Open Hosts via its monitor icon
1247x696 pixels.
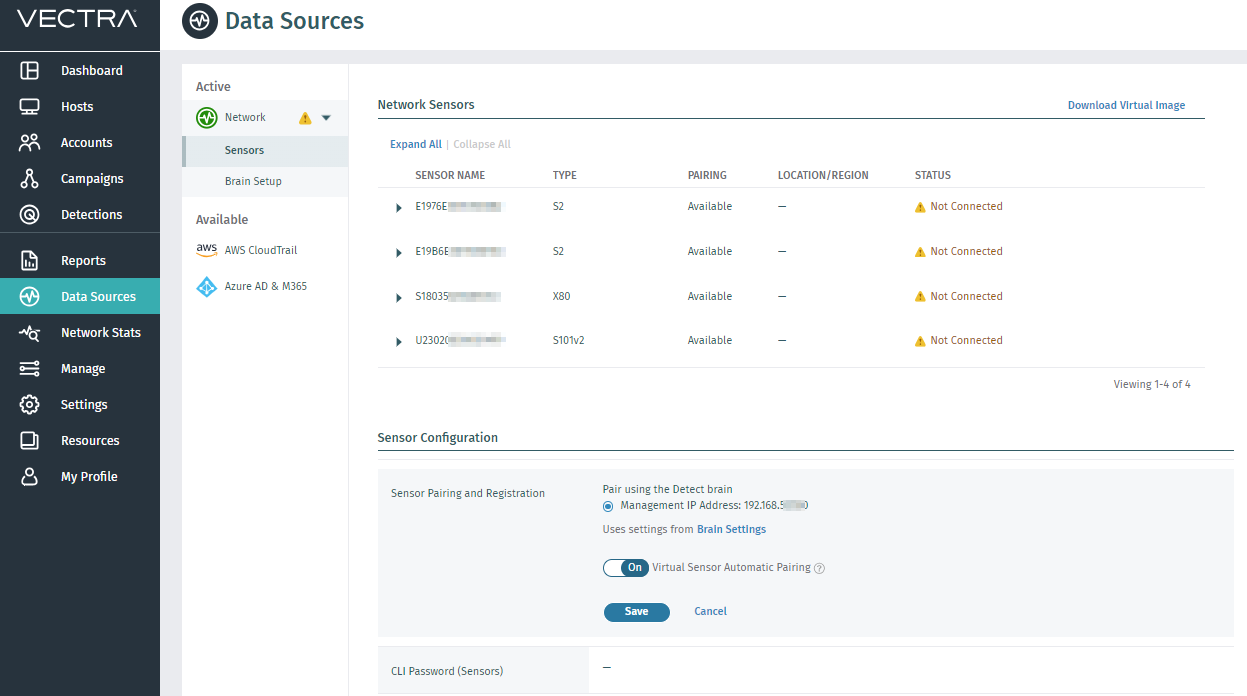30,107
